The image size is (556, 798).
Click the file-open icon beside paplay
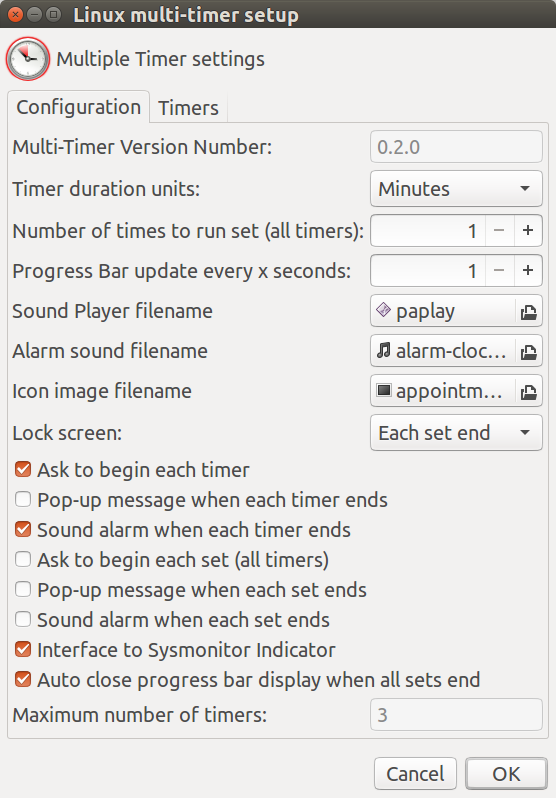click(x=529, y=311)
